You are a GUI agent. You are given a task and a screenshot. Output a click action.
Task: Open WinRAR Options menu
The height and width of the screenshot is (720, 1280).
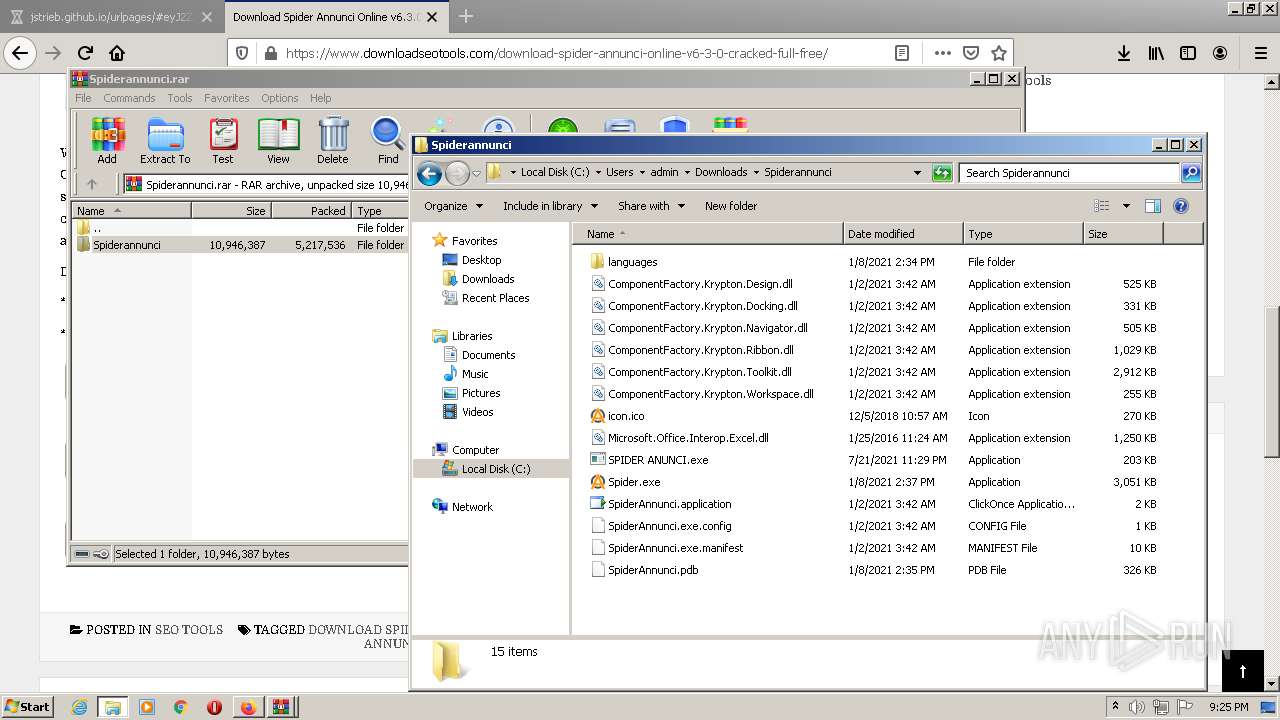click(x=280, y=98)
